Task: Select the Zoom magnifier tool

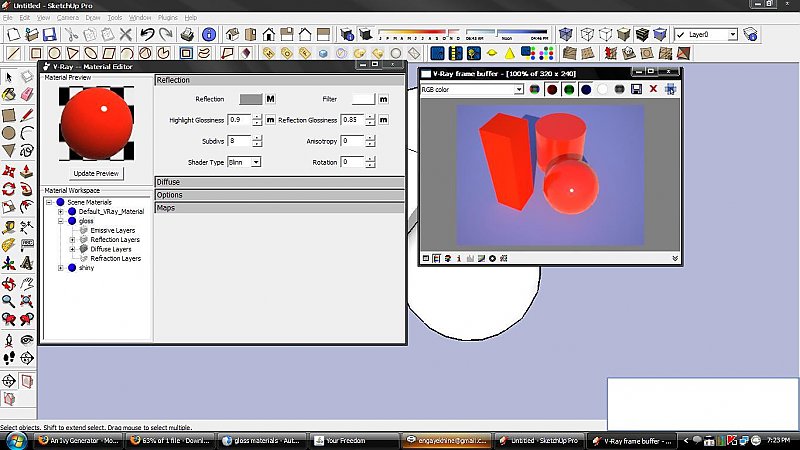Action: click(9, 301)
